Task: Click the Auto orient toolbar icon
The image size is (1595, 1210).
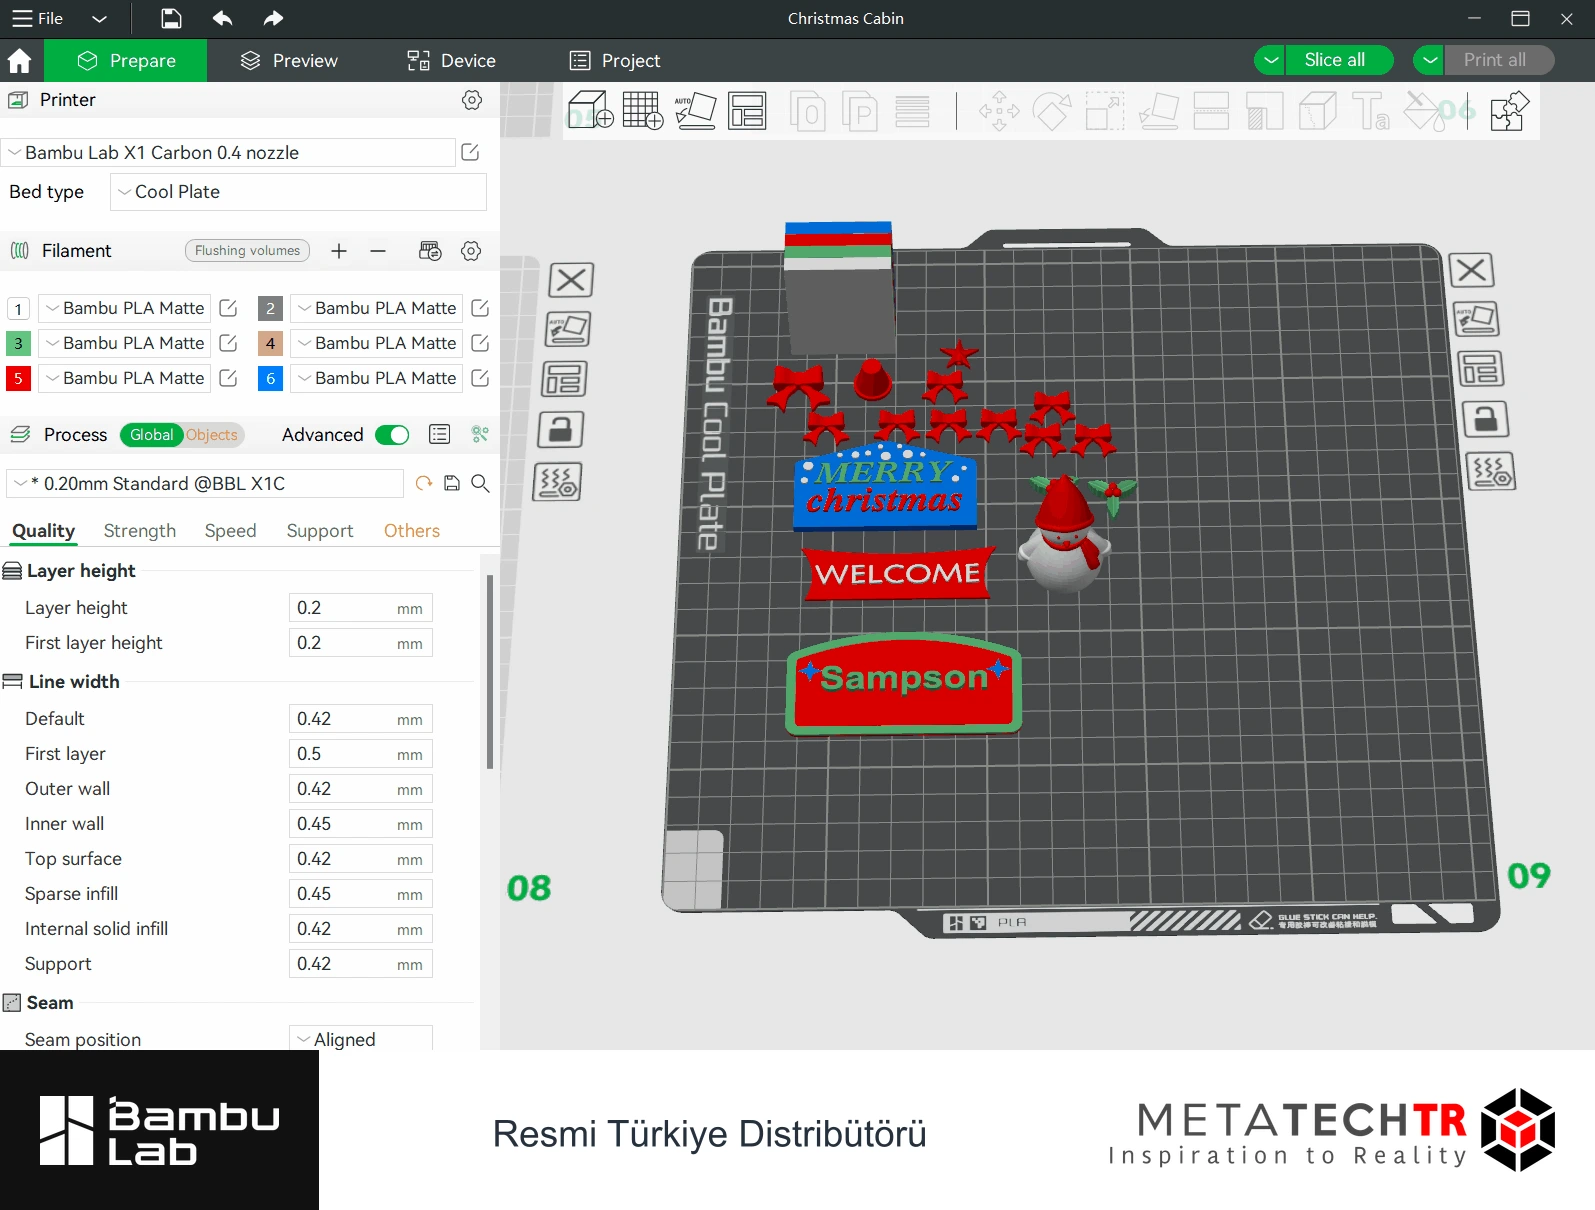Action: (x=695, y=110)
